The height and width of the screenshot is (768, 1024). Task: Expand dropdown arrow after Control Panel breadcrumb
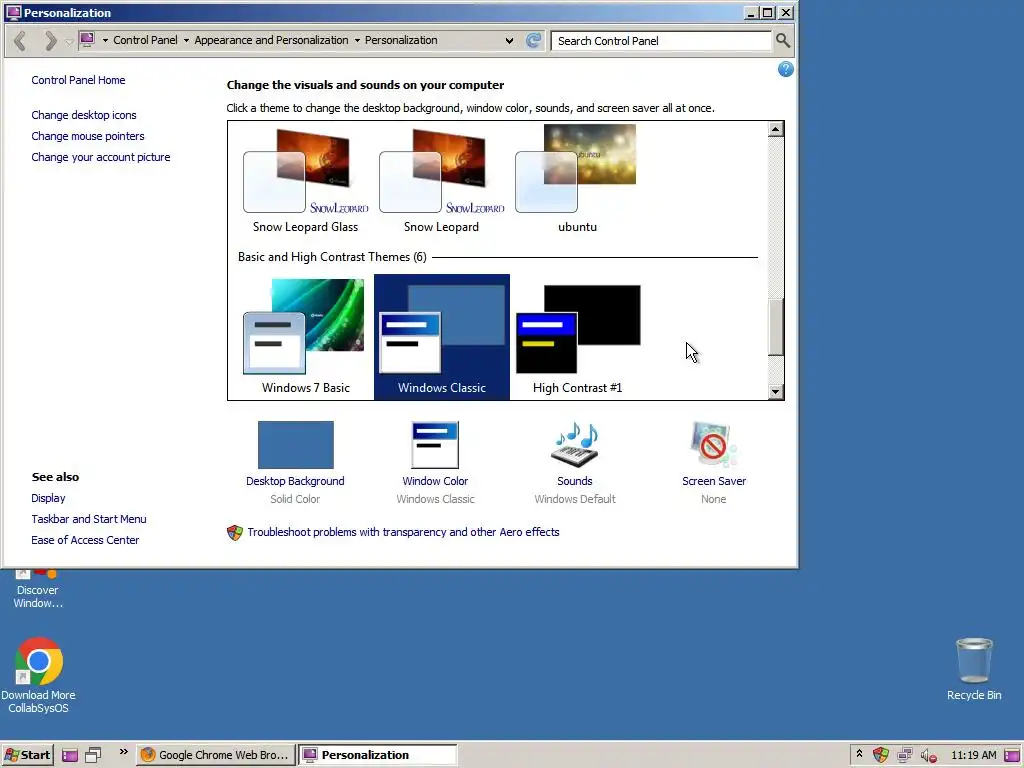(x=186, y=40)
